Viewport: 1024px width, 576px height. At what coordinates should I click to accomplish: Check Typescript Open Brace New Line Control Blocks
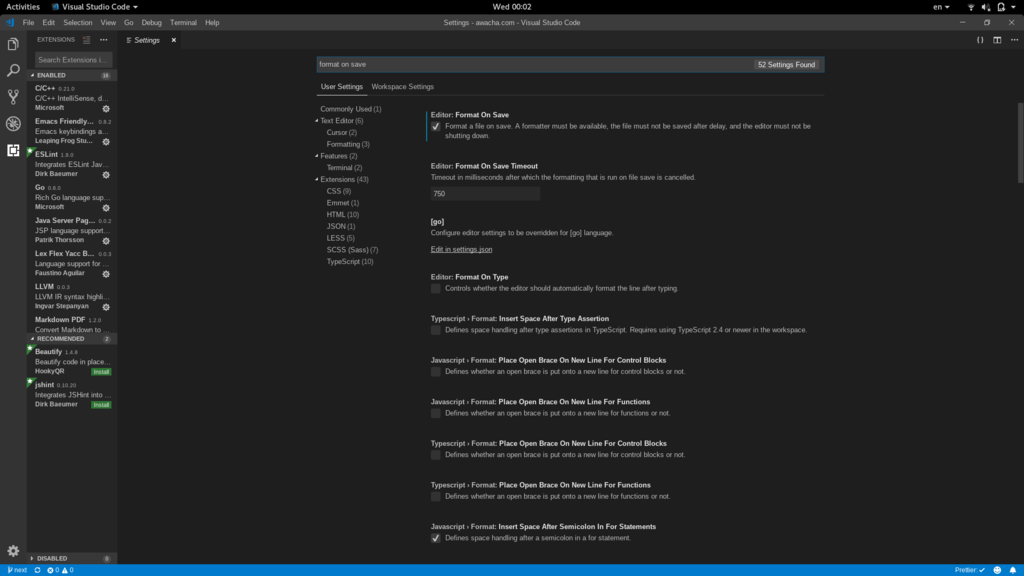tap(436, 455)
